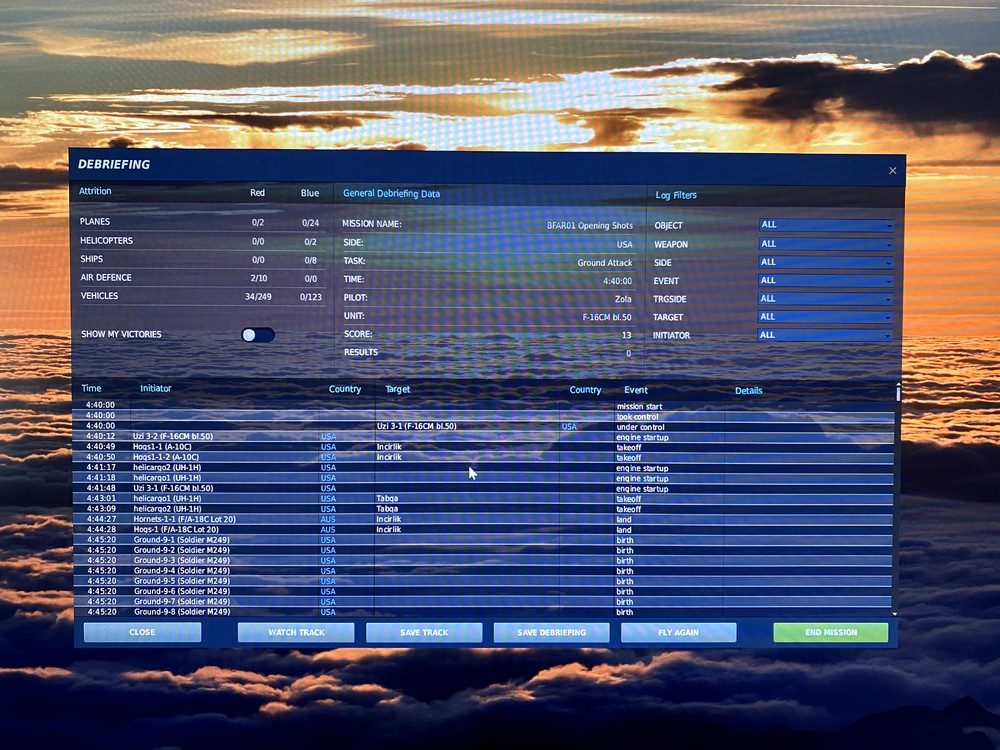Close the Debriefing window with X

pos(892,170)
